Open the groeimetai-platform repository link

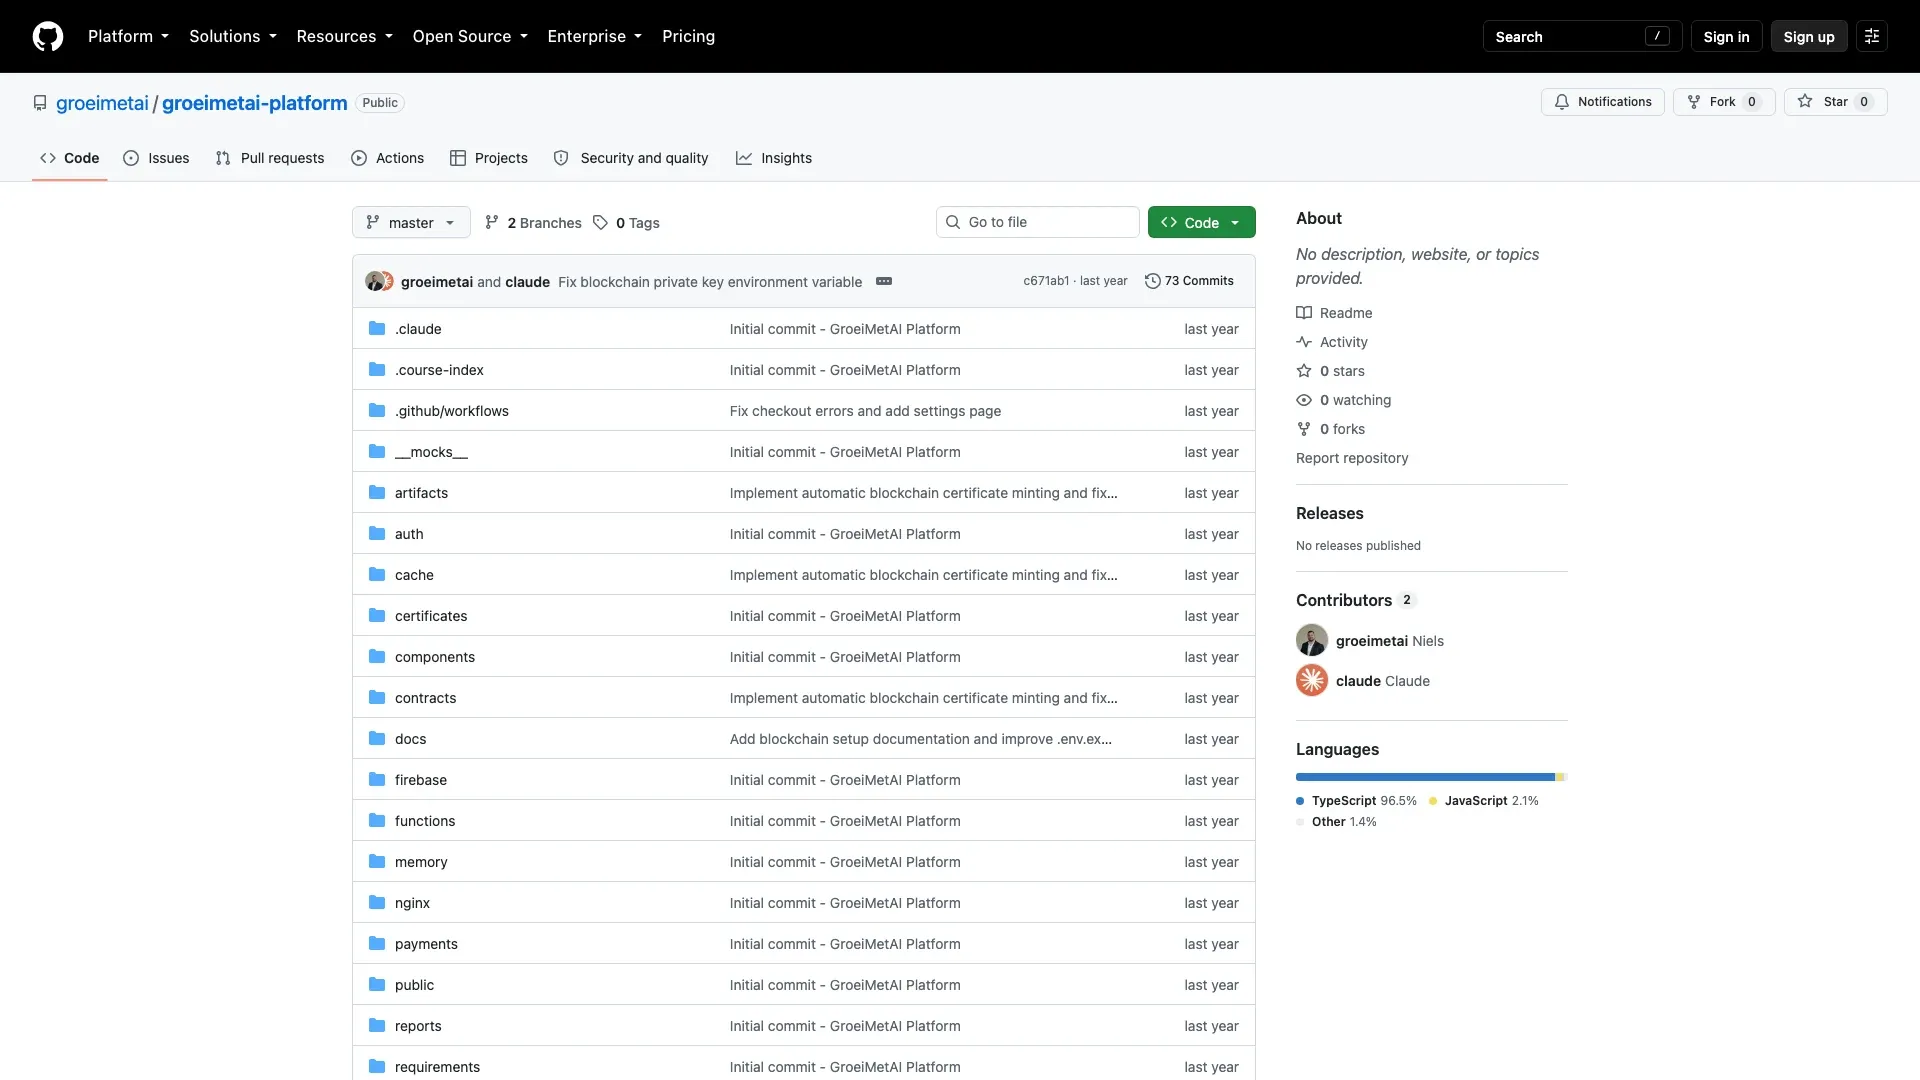(x=255, y=103)
